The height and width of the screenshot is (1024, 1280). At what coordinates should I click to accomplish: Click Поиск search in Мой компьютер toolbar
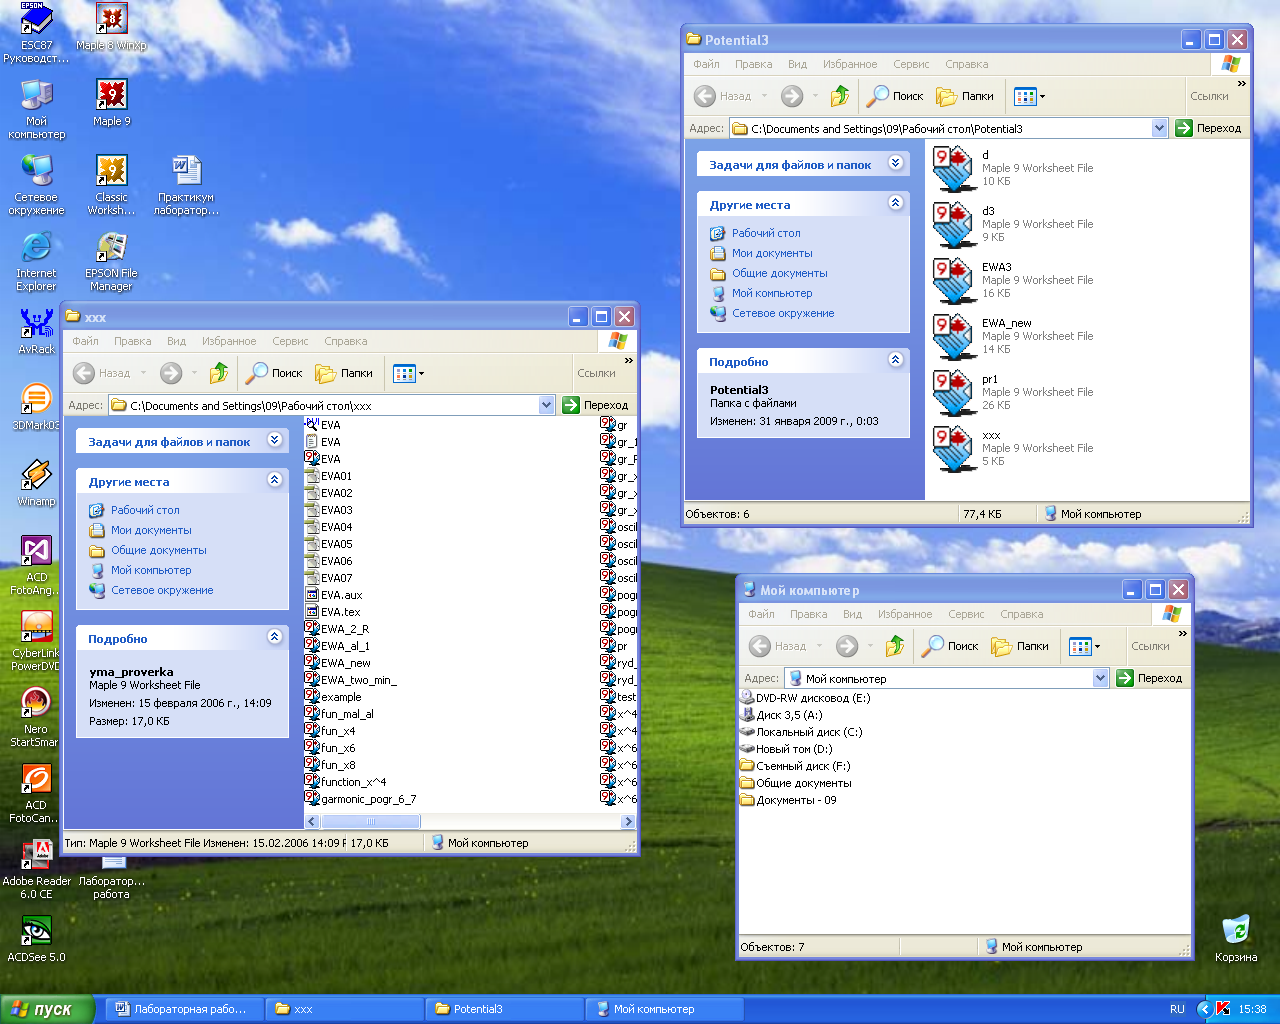(950, 646)
